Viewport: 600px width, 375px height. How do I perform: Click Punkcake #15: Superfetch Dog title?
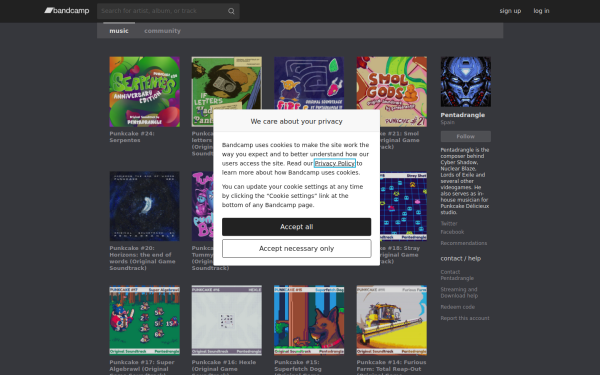point(298,367)
